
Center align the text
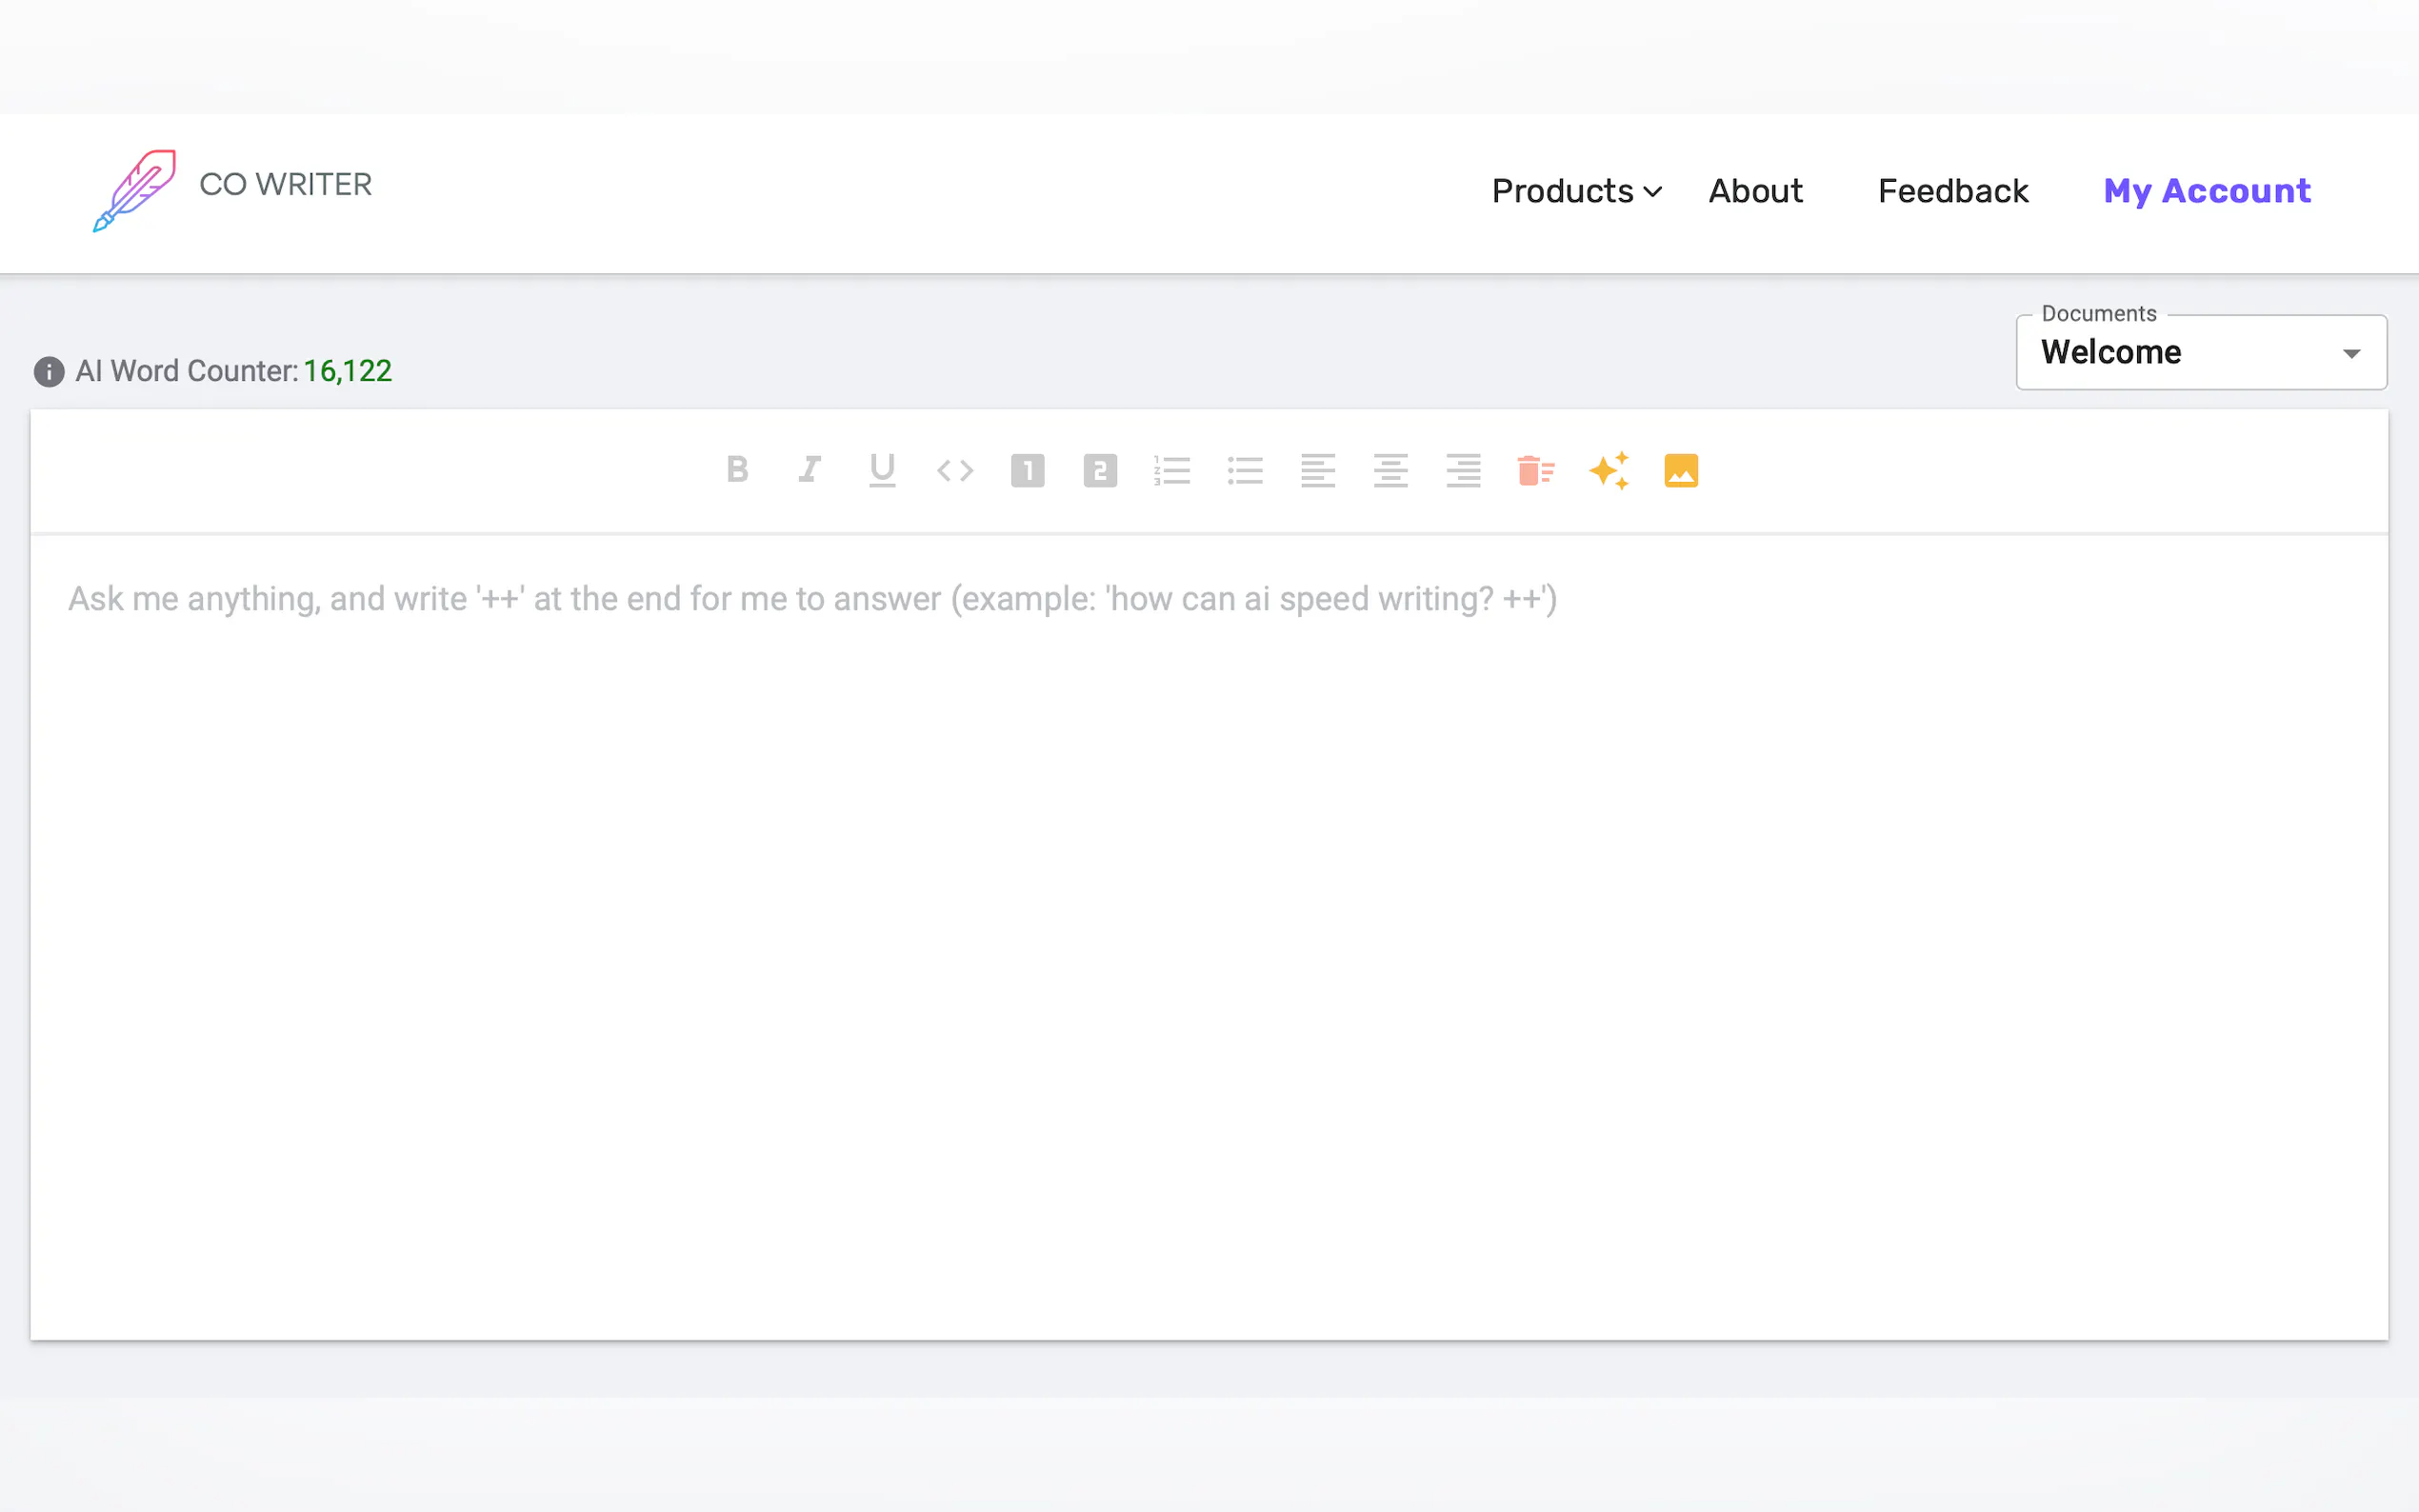pyautogui.click(x=1390, y=470)
